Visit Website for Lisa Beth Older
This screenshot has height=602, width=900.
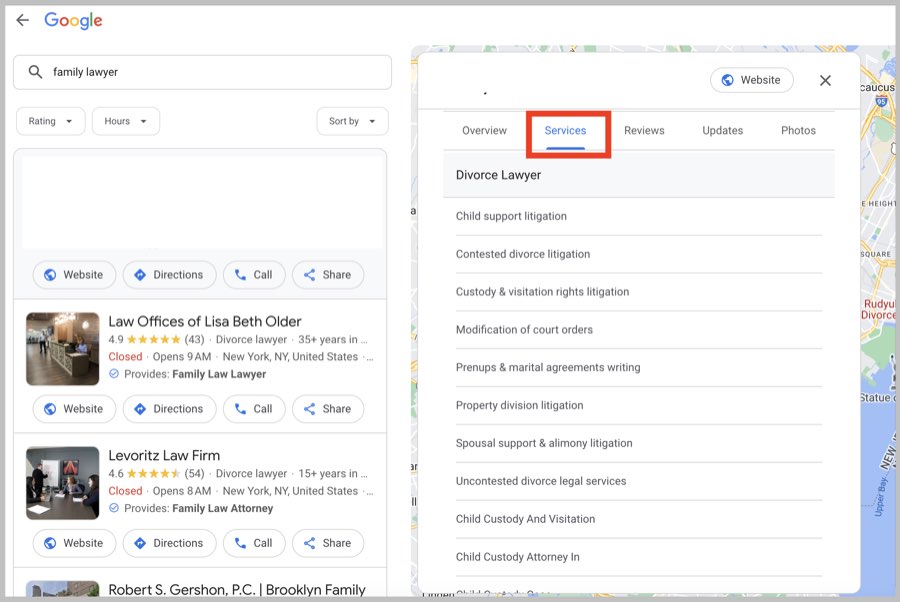74,409
